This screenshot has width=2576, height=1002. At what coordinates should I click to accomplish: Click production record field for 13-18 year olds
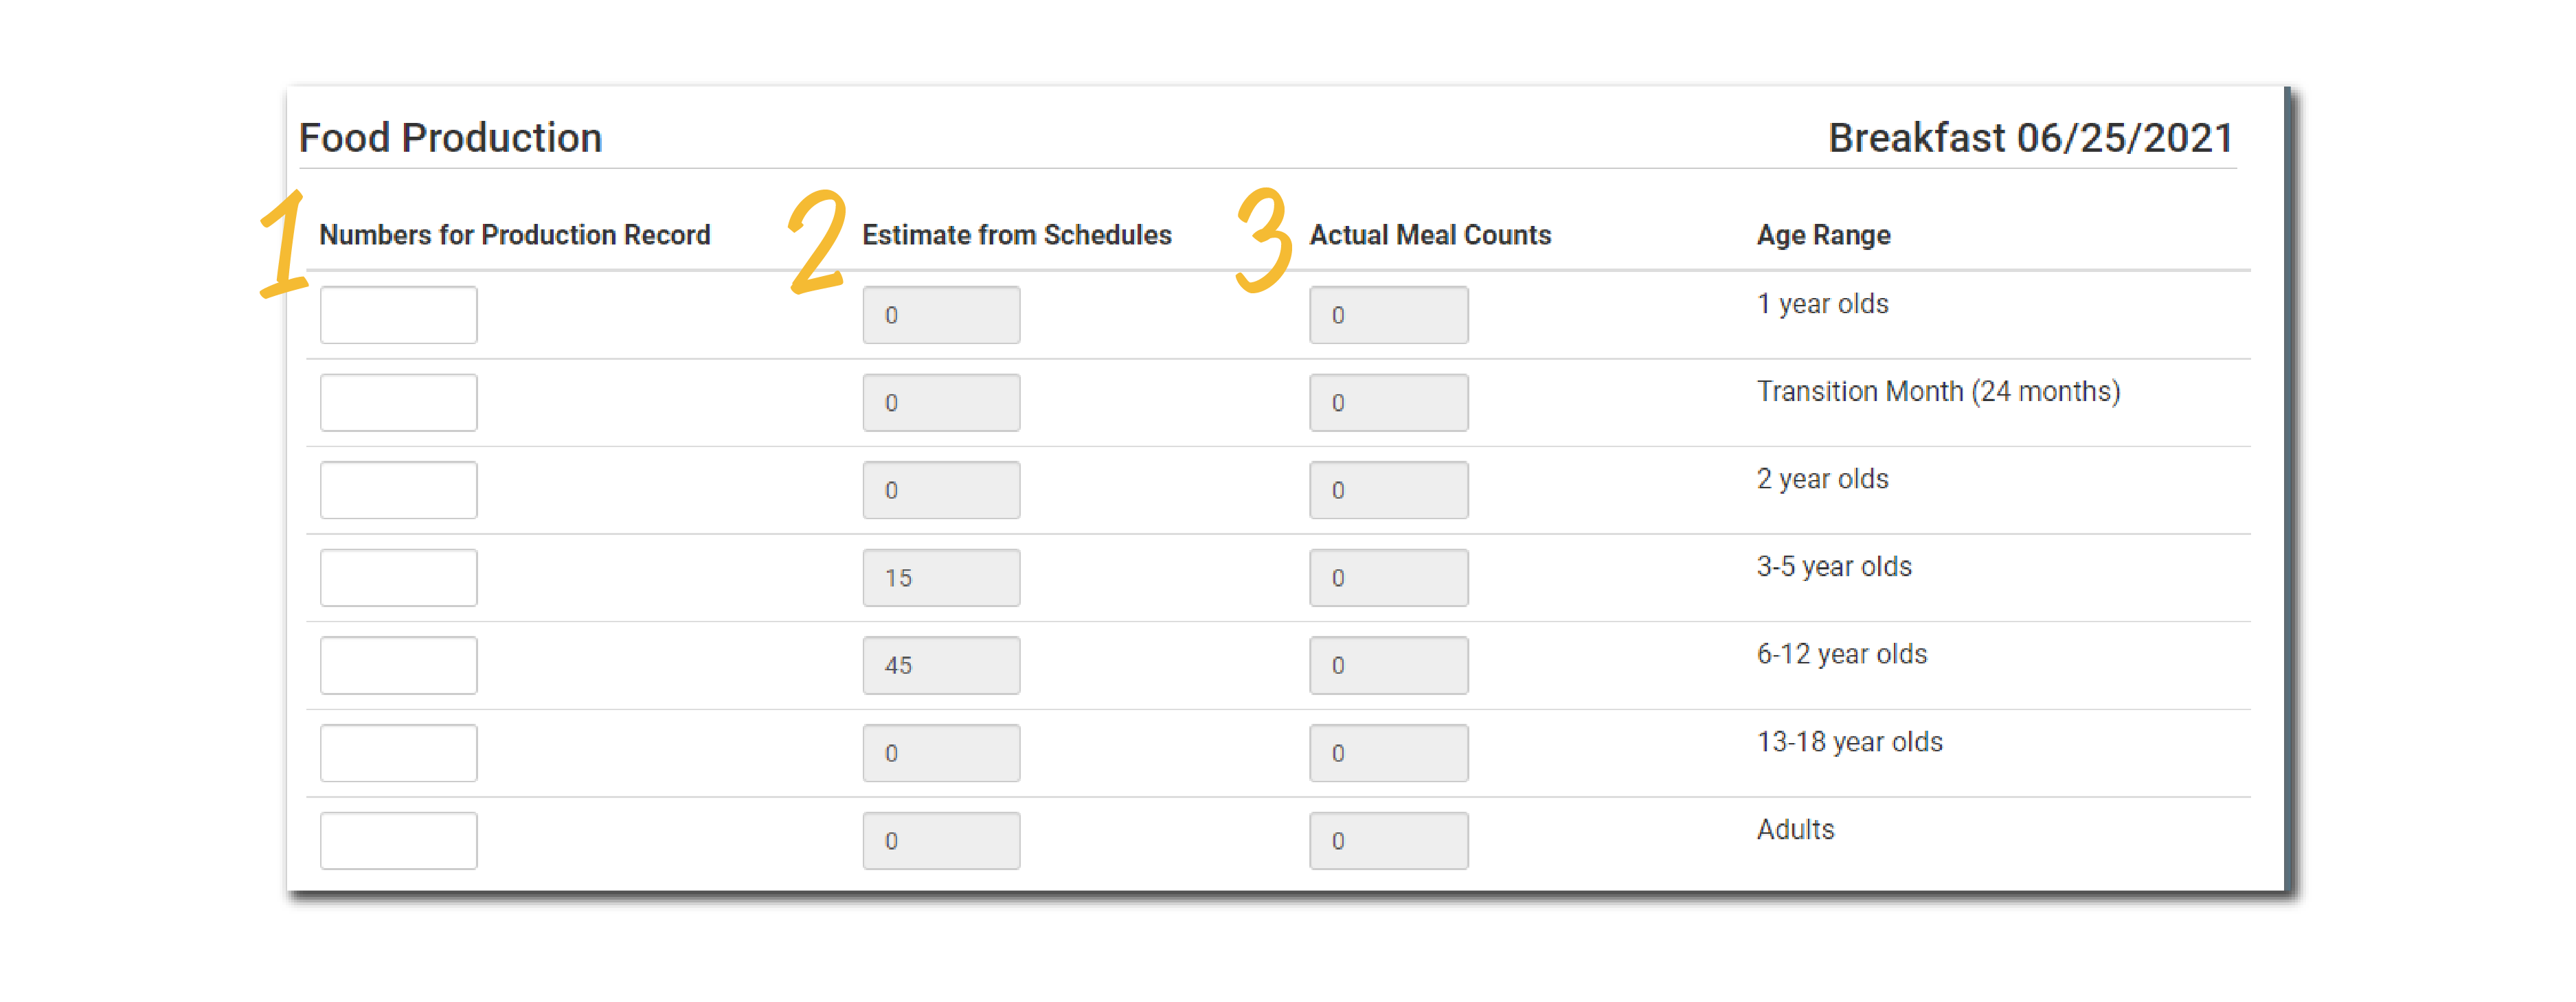click(x=398, y=753)
